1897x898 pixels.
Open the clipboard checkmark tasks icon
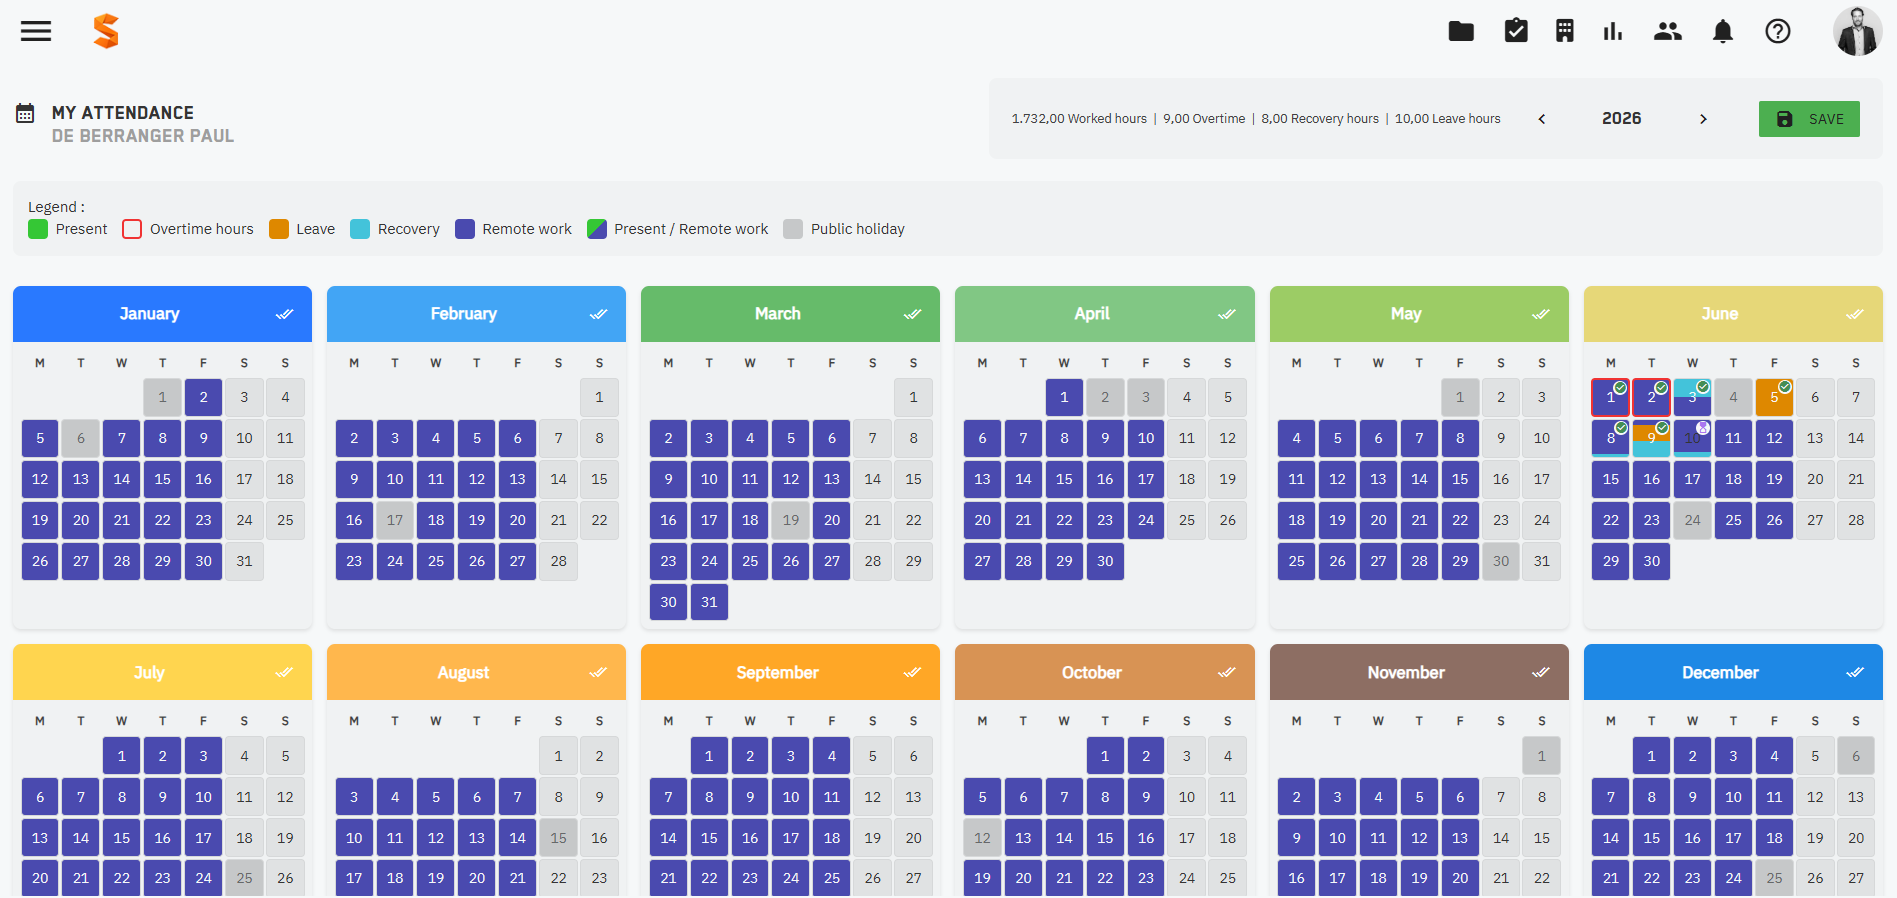click(x=1516, y=31)
